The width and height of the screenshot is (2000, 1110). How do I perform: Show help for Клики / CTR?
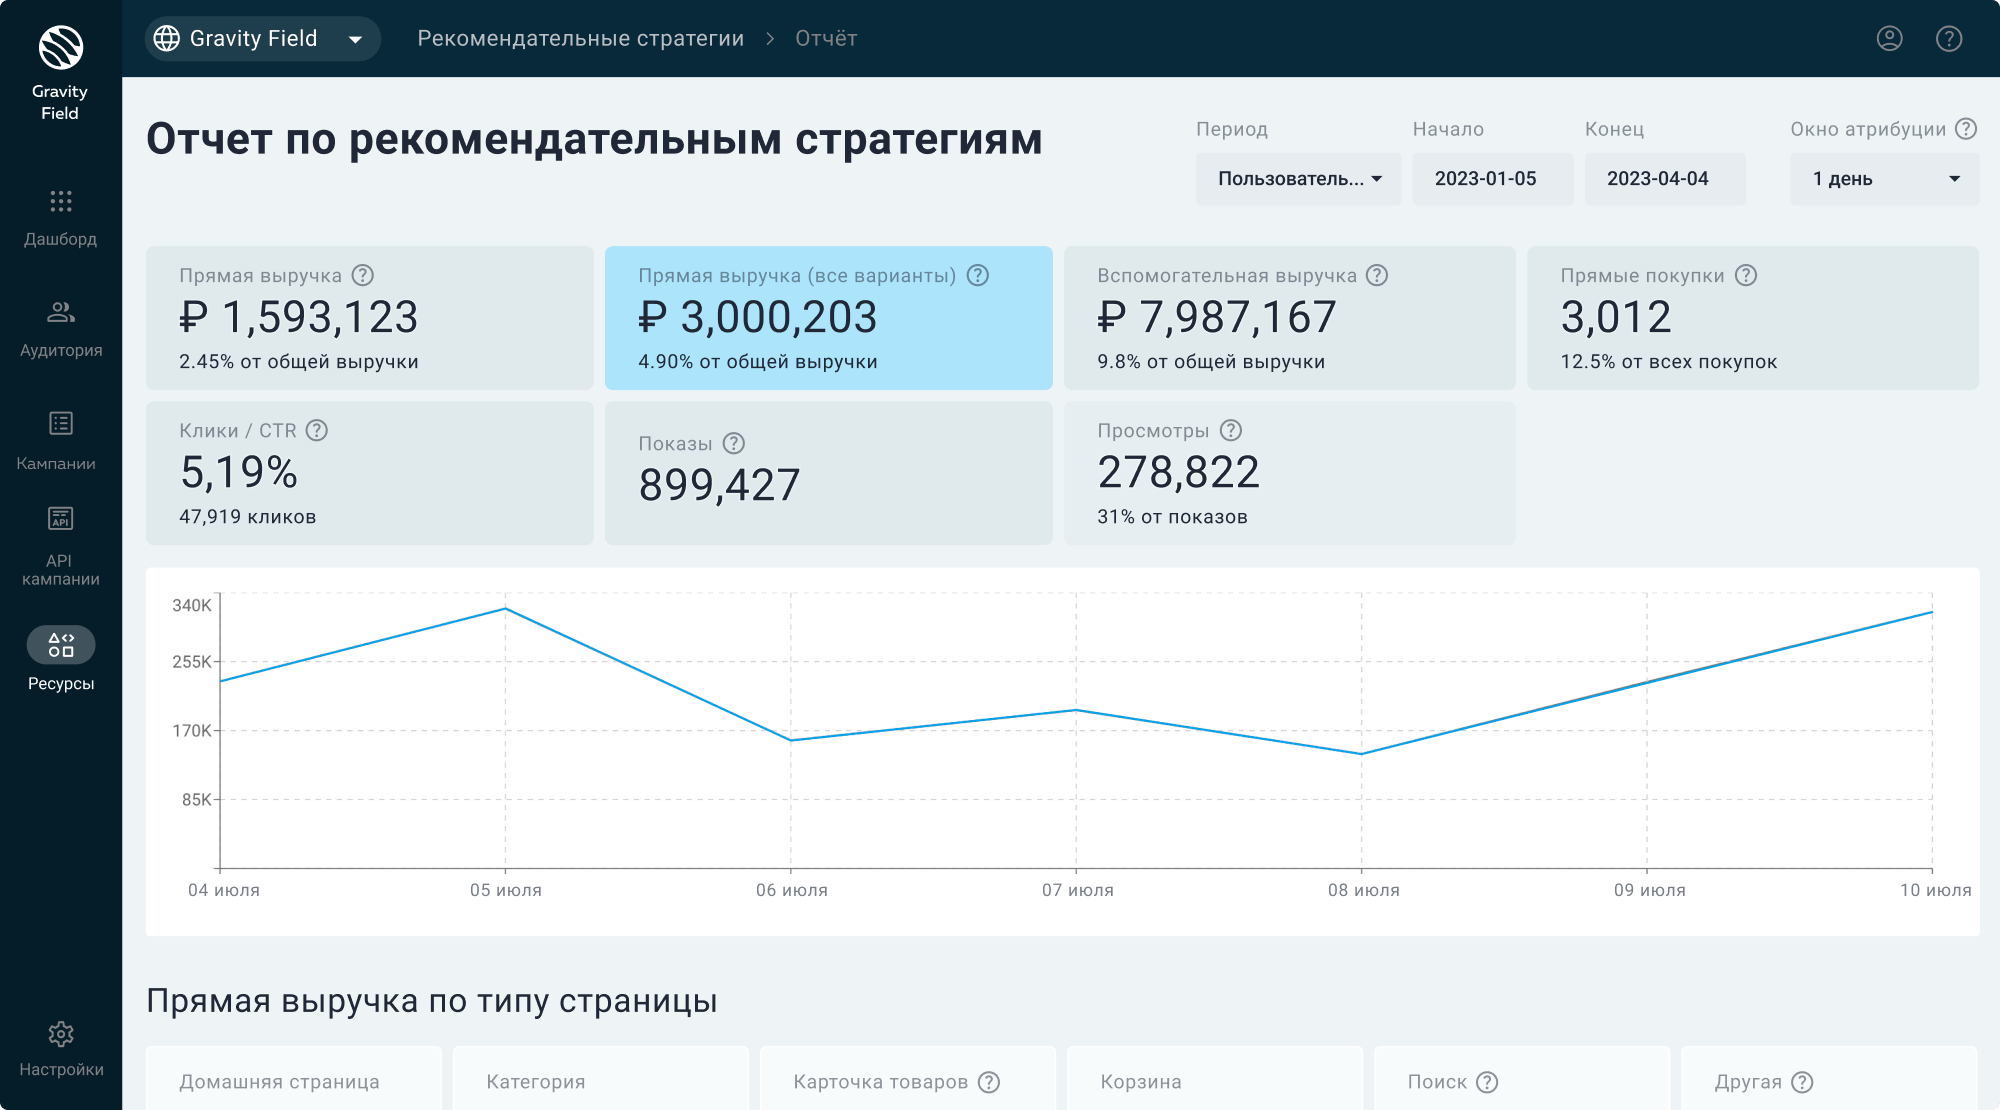[x=317, y=430]
